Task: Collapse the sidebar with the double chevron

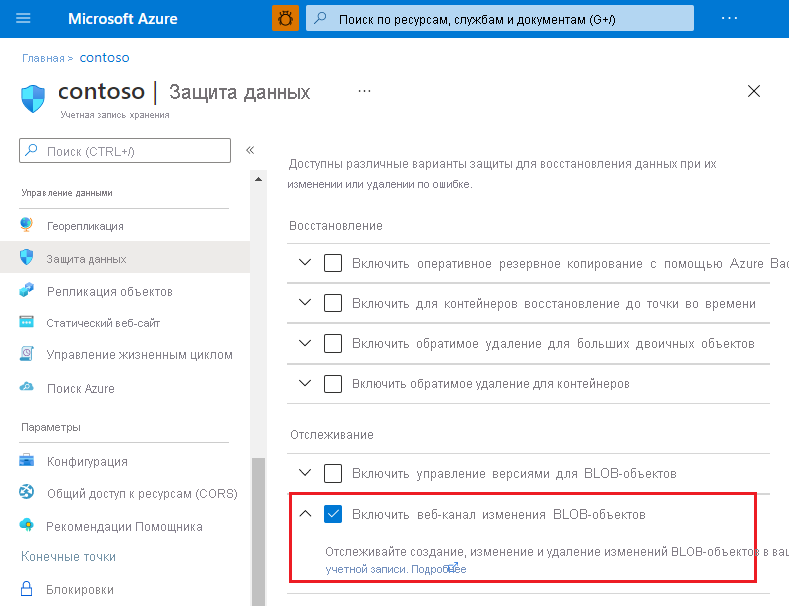Action: click(250, 150)
